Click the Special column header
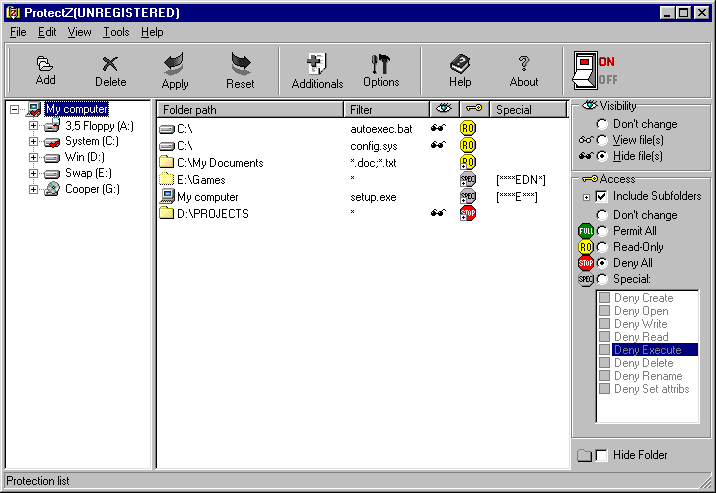The image size is (716, 493). (528, 110)
